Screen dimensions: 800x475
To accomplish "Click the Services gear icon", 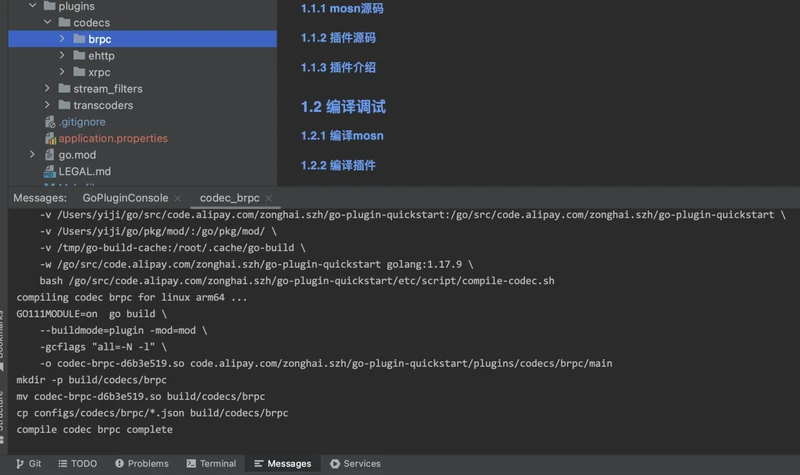I will 335,463.
